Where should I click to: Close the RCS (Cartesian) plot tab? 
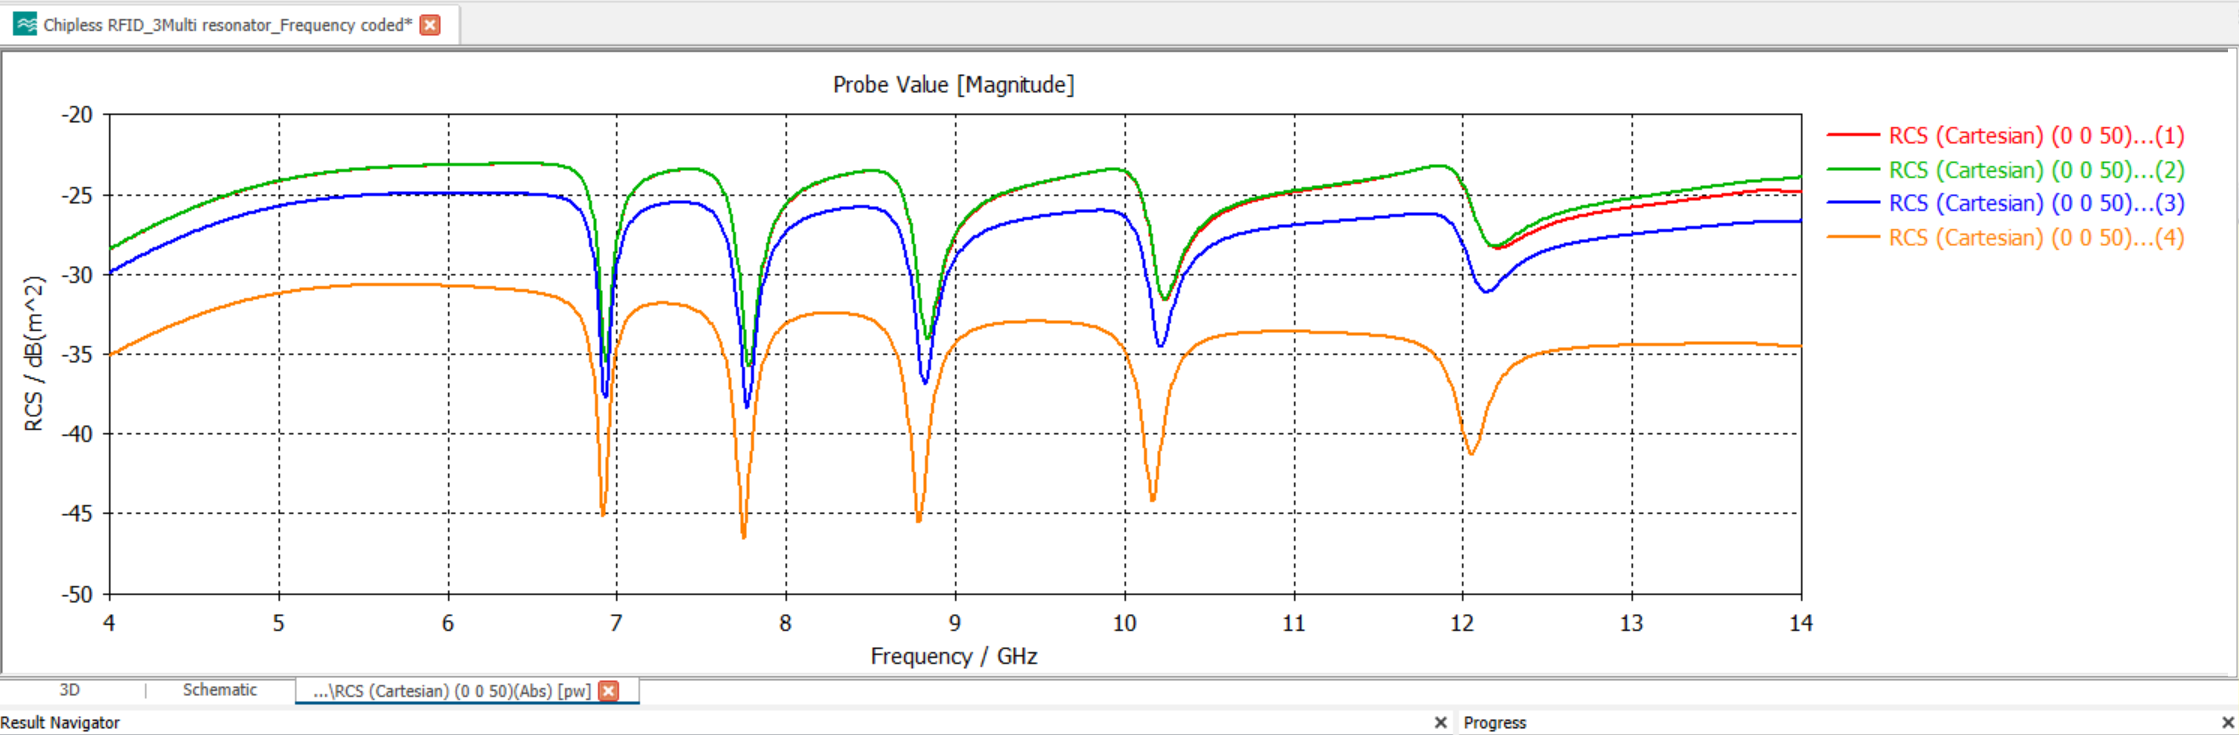pos(608,691)
